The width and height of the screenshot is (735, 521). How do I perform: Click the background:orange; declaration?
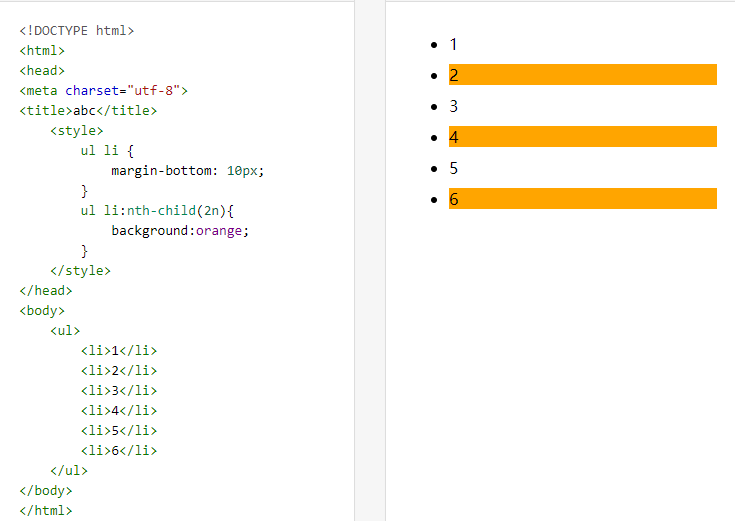click(180, 231)
